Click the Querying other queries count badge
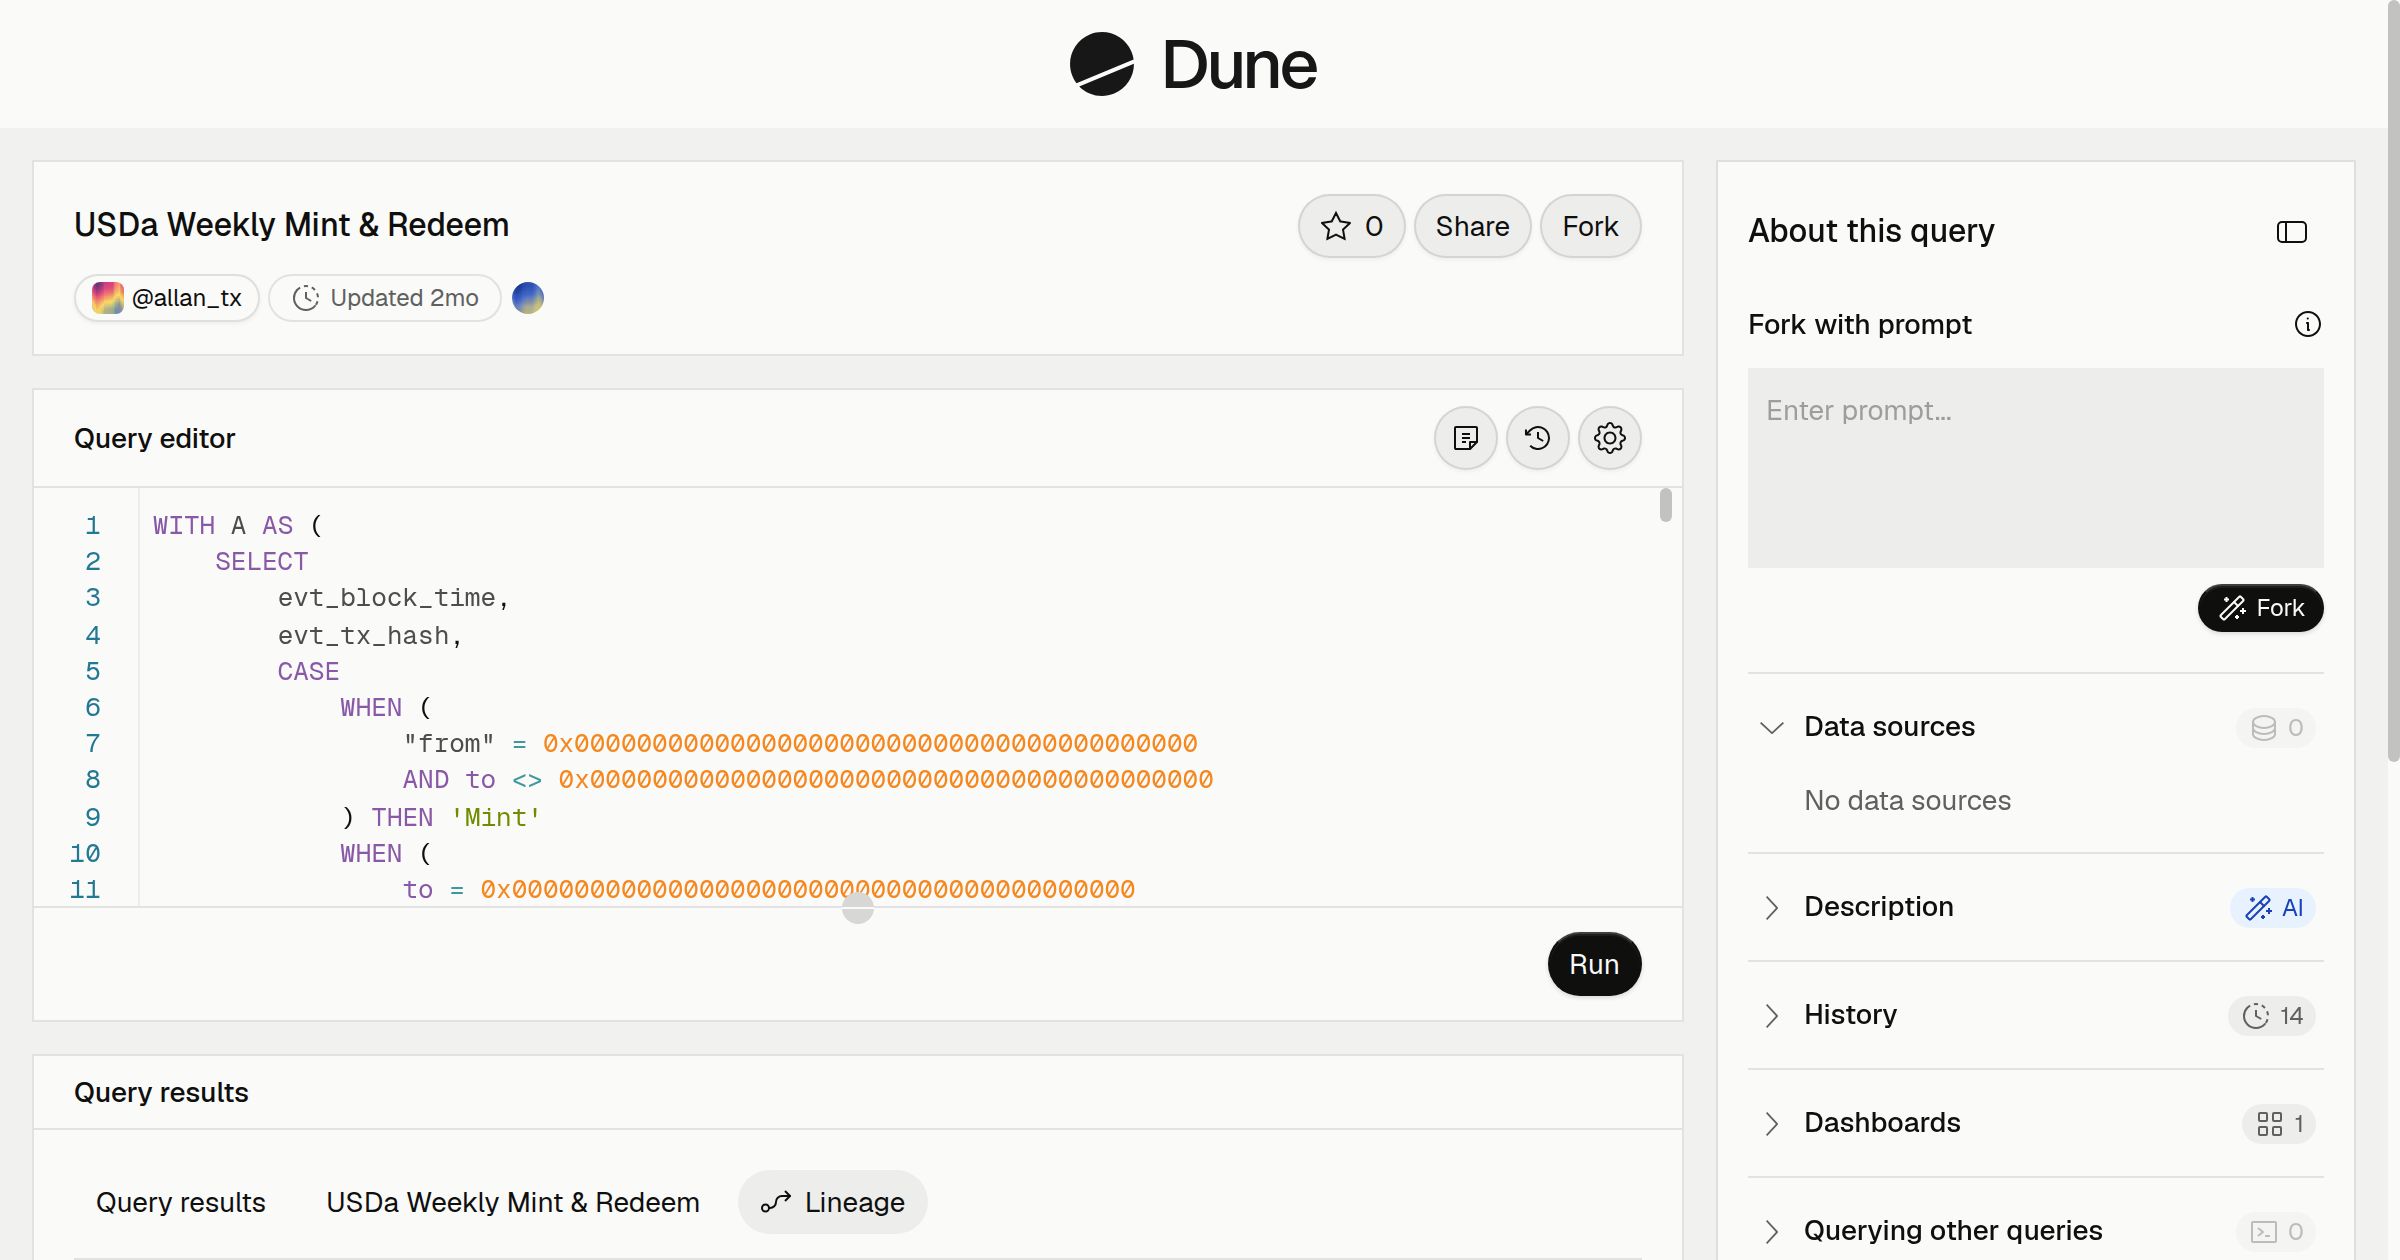Viewport: 2400px width, 1260px height. point(2276,1232)
